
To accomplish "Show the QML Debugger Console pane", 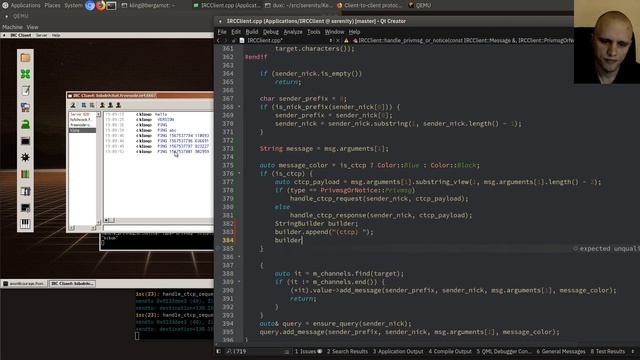I will [504, 351].
